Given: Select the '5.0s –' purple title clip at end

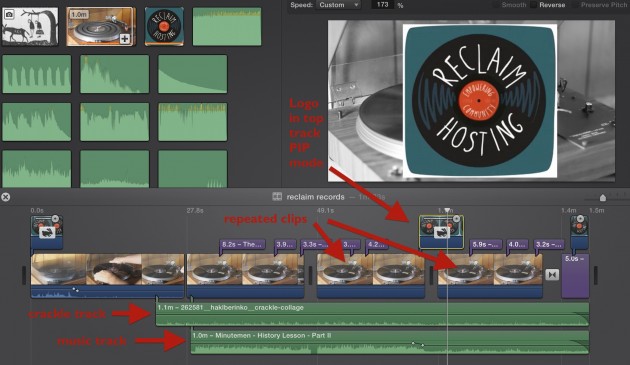Looking at the screenshot, I should point(575,276).
